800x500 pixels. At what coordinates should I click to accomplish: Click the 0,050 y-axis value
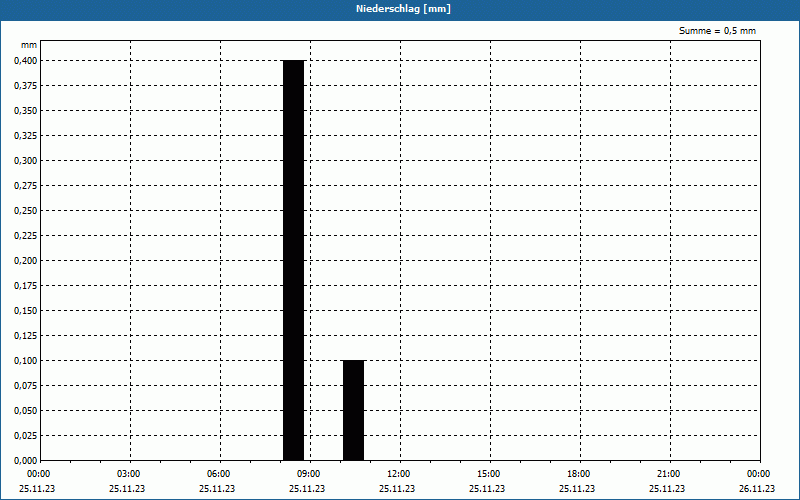click(26, 411)
